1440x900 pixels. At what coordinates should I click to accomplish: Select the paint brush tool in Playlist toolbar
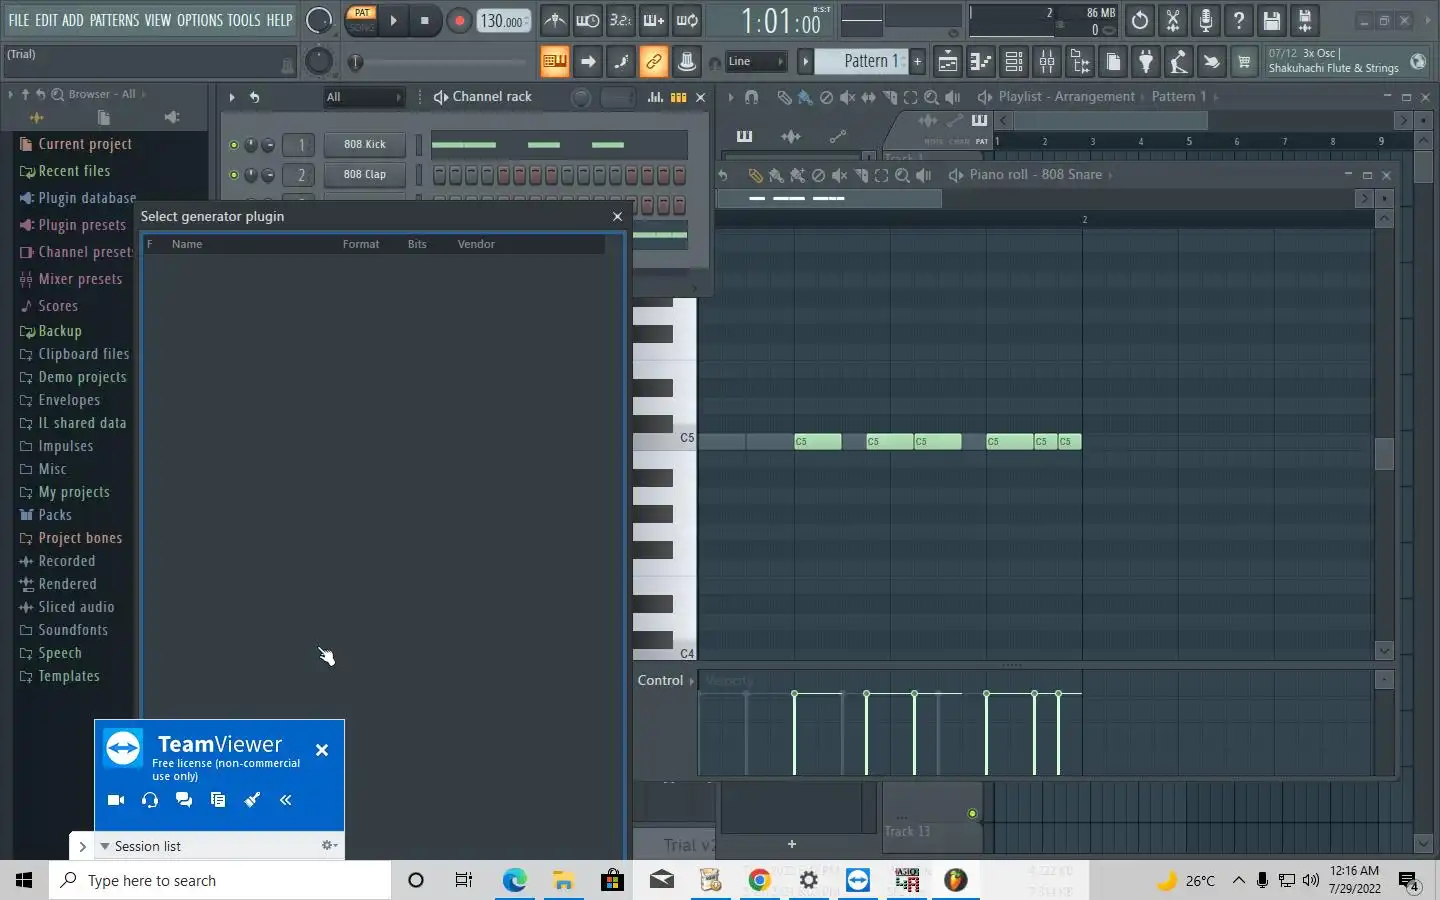[805, 97]
